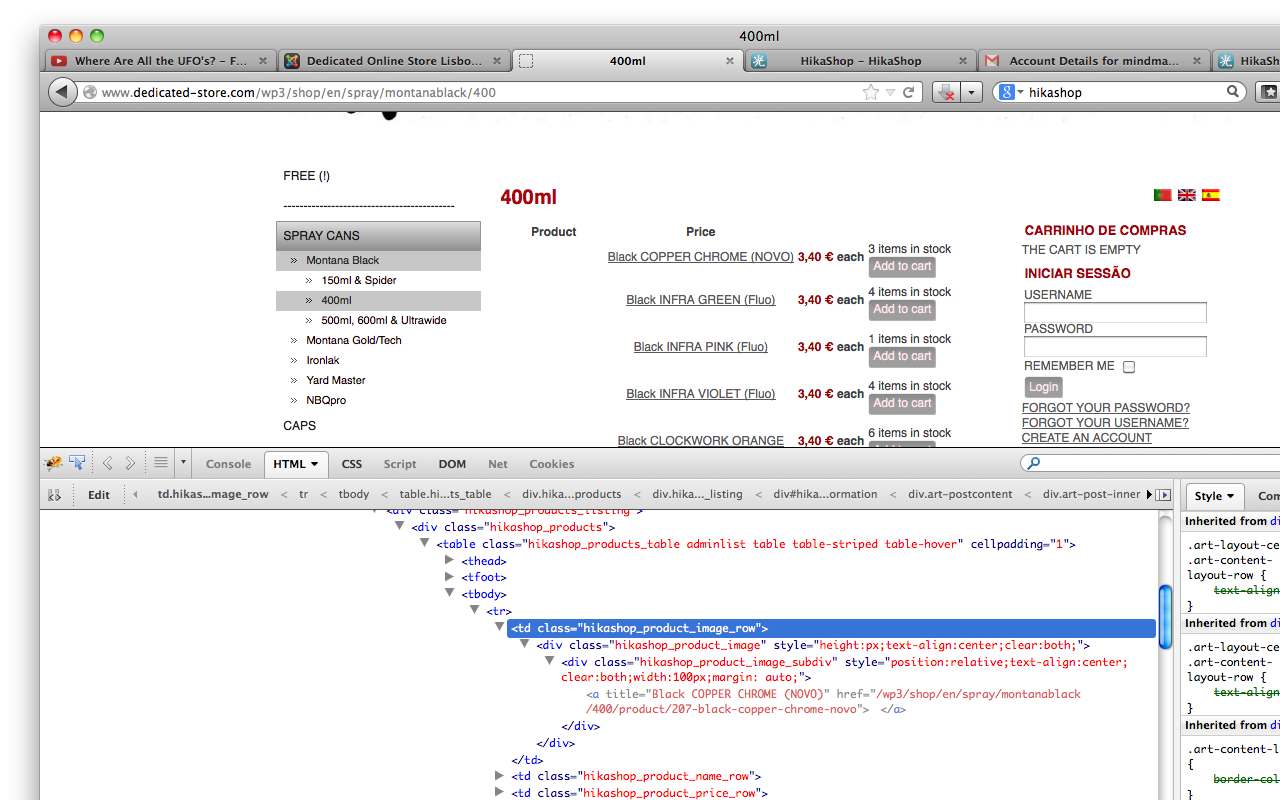Collapse the hikashop_products_table node
The height and width of the screenshot is (800, 1280).
(424, 543)
